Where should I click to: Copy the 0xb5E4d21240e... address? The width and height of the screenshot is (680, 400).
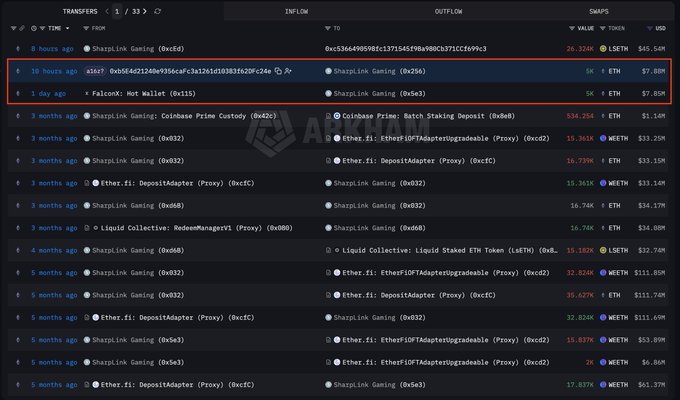(278, 71)
